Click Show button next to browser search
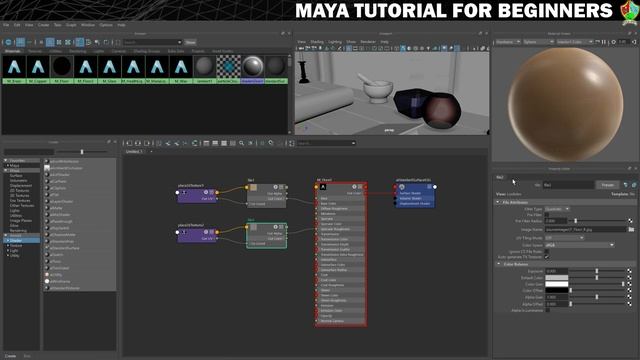 click(x=190, y=42)
